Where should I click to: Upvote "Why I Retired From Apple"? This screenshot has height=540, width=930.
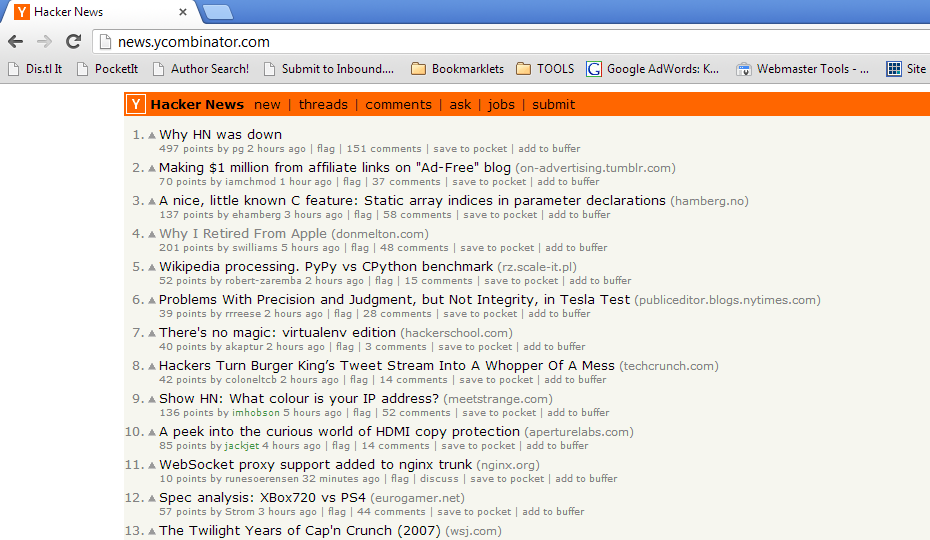152,234
